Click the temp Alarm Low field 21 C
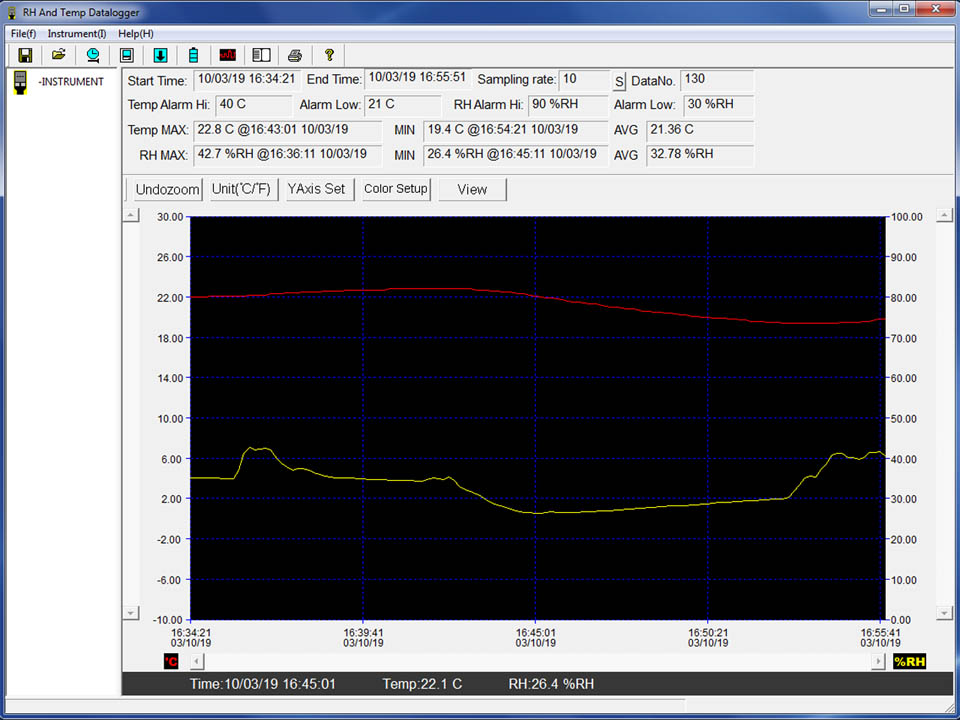960x720 pixels. click(x=403, y=105)
